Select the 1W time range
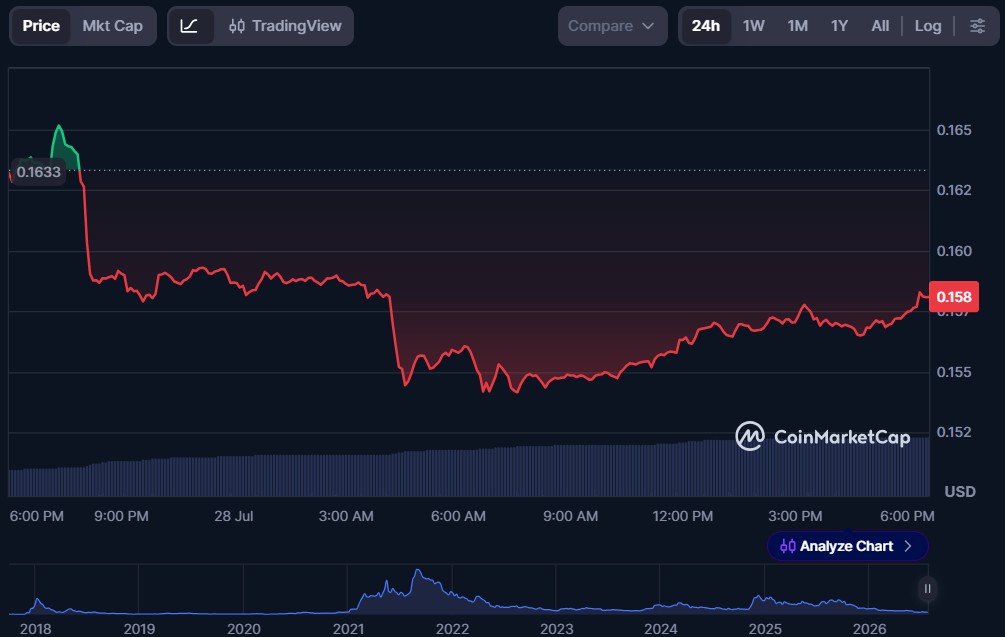Viewport: 1005px width, 637px height. click(x=754, y=26)
